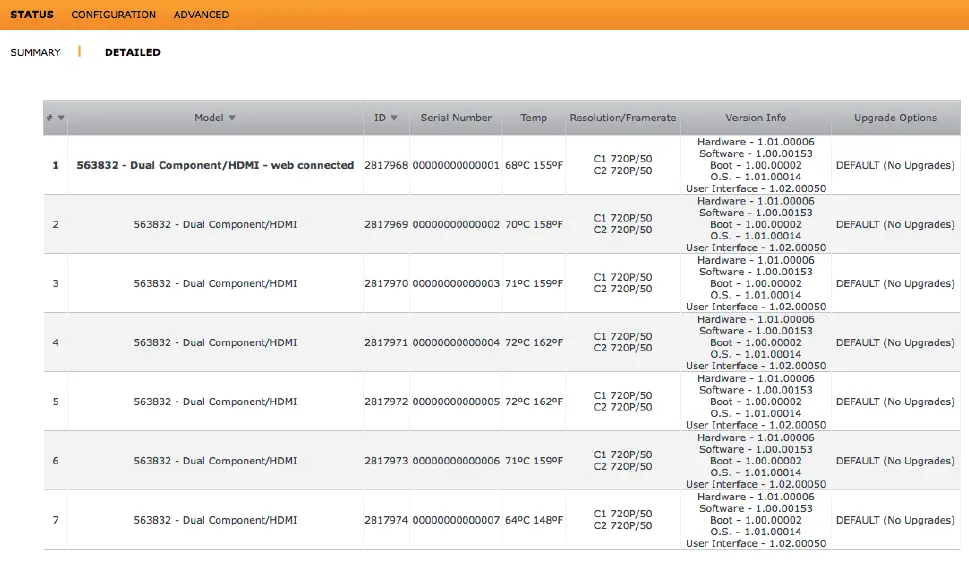Click the model name in row 4
Image resolution: width=969 pixels, height=565 pixels.
pos(215,342)
